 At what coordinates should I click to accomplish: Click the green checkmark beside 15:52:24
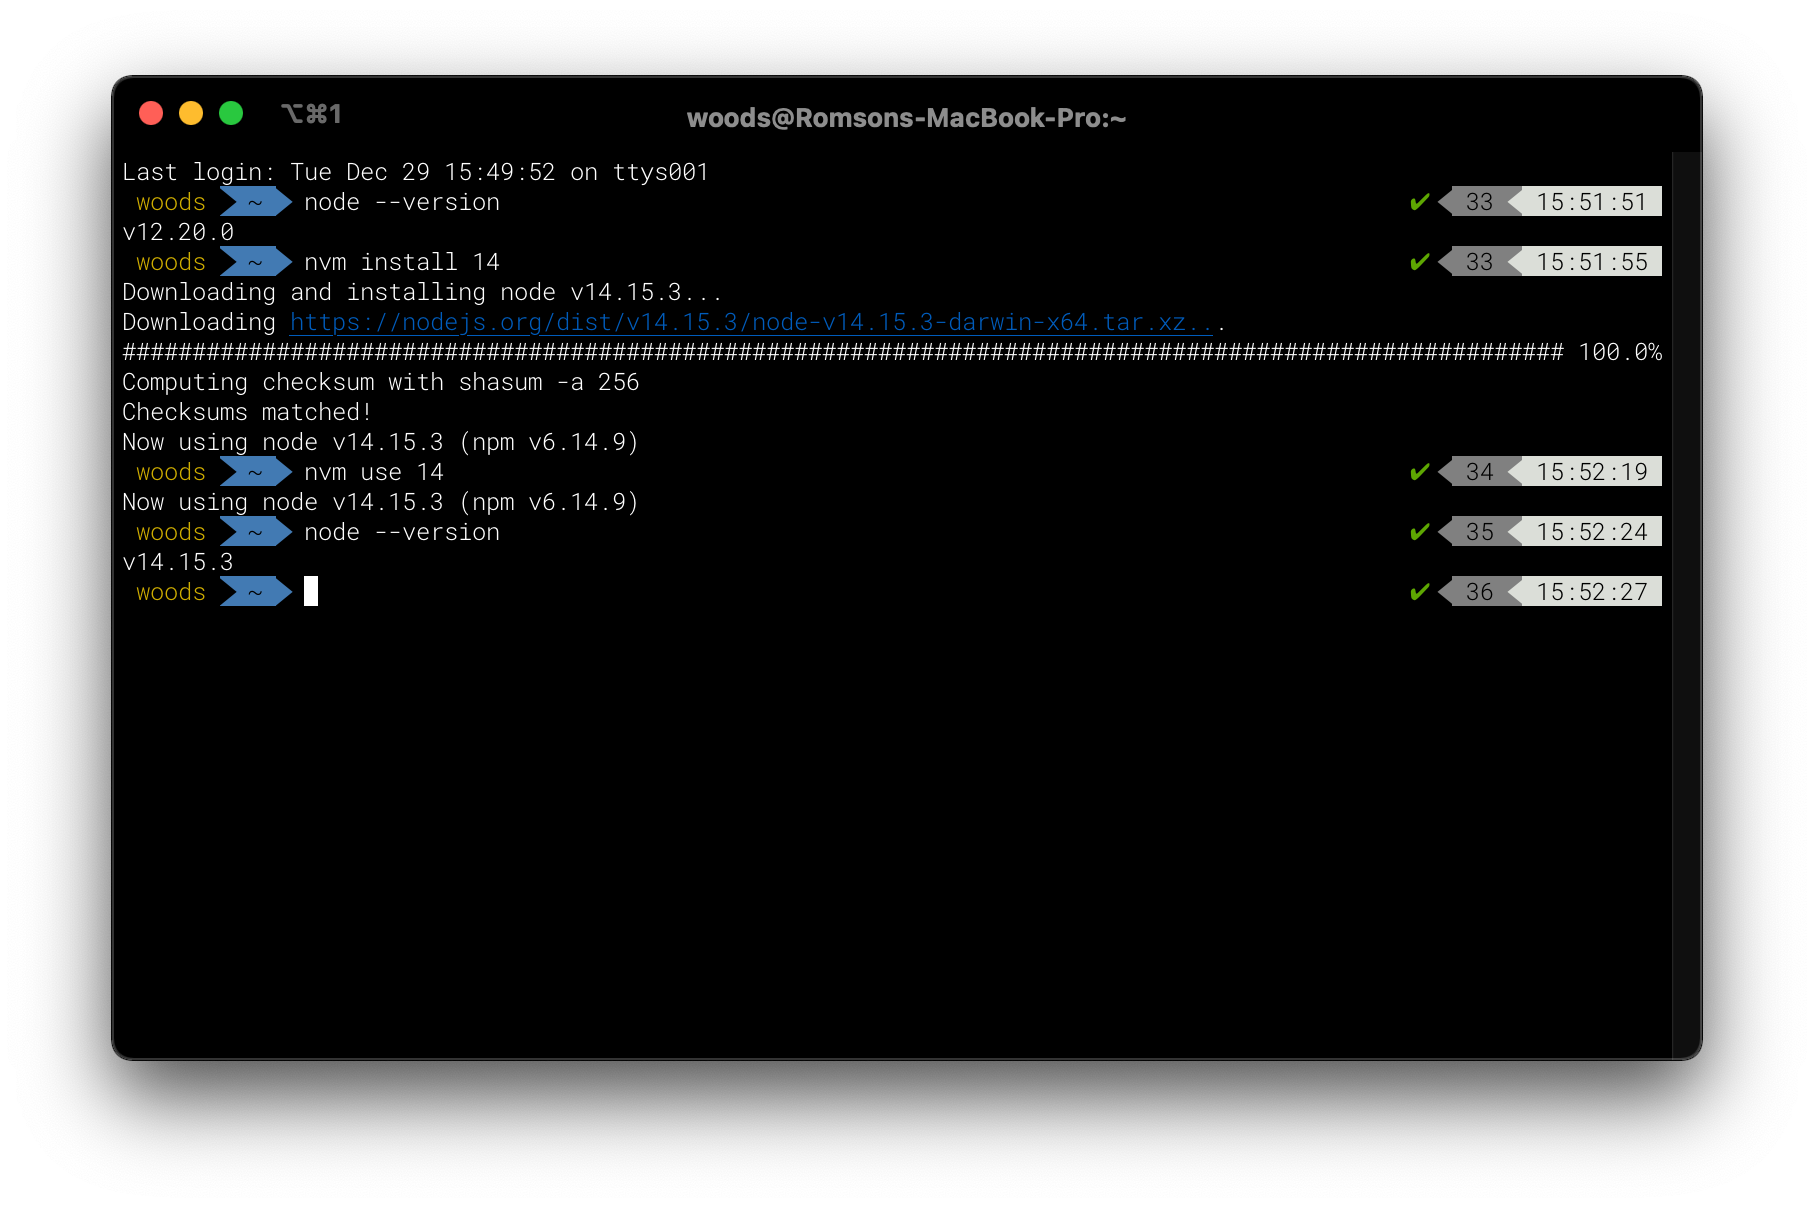[1419, 532]
